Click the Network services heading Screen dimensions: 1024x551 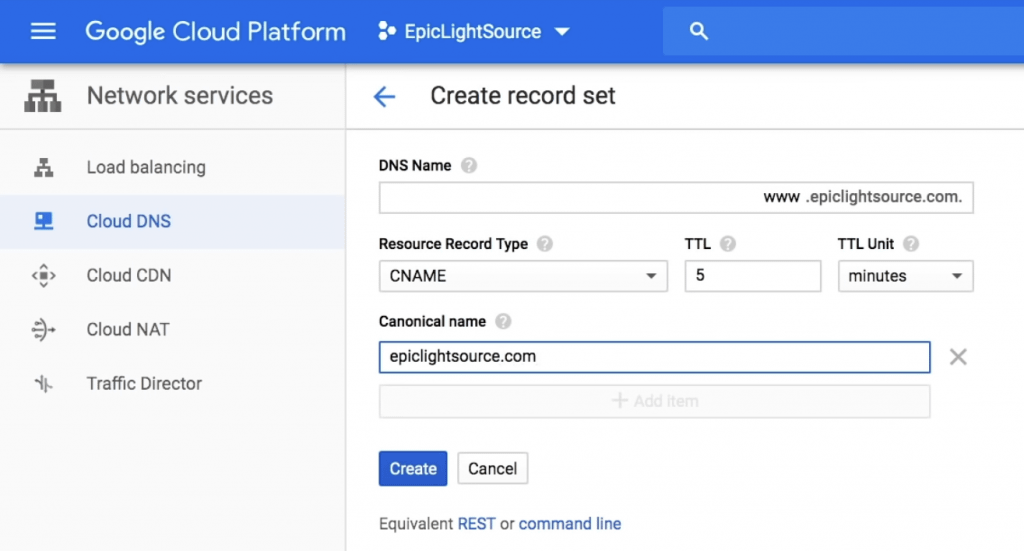point(180,95)
